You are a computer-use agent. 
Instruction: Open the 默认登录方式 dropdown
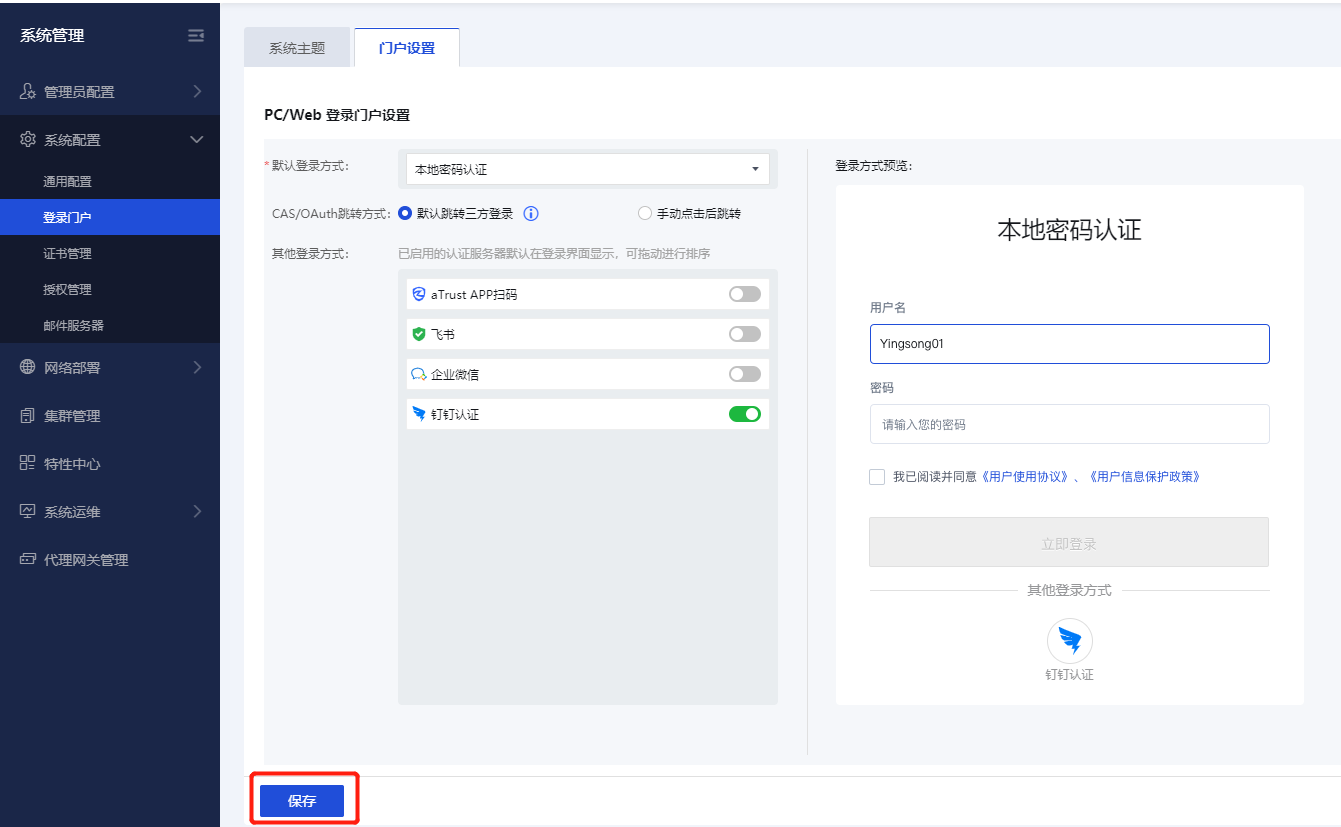click(x=587, y=169)
